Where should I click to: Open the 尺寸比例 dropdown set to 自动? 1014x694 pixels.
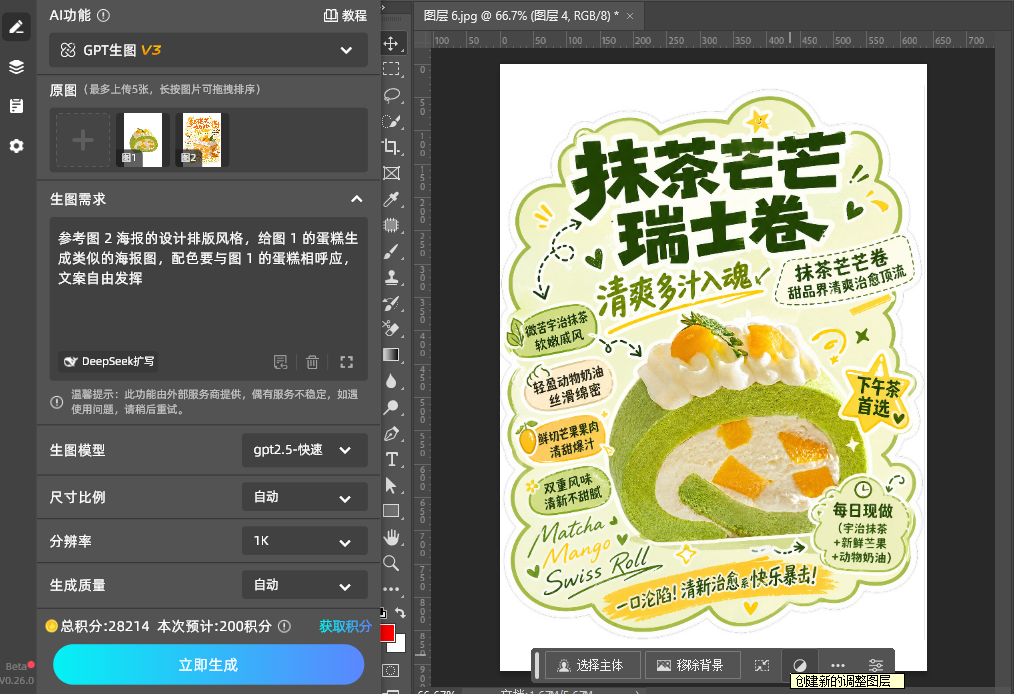(x=305, y=497)
